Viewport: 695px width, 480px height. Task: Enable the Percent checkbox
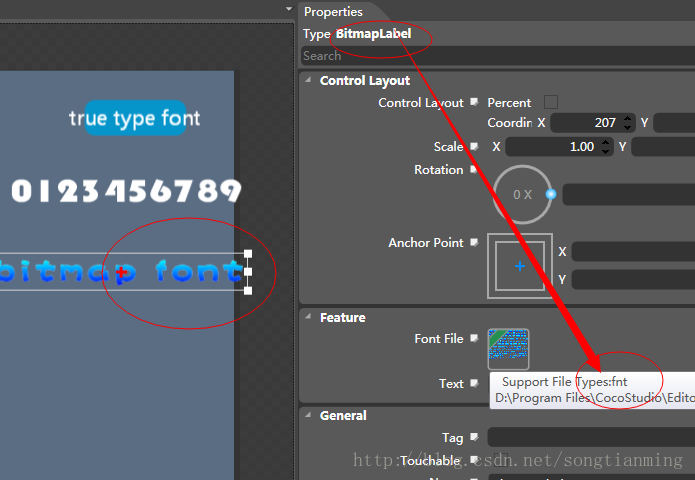click(x=550, y=102)
